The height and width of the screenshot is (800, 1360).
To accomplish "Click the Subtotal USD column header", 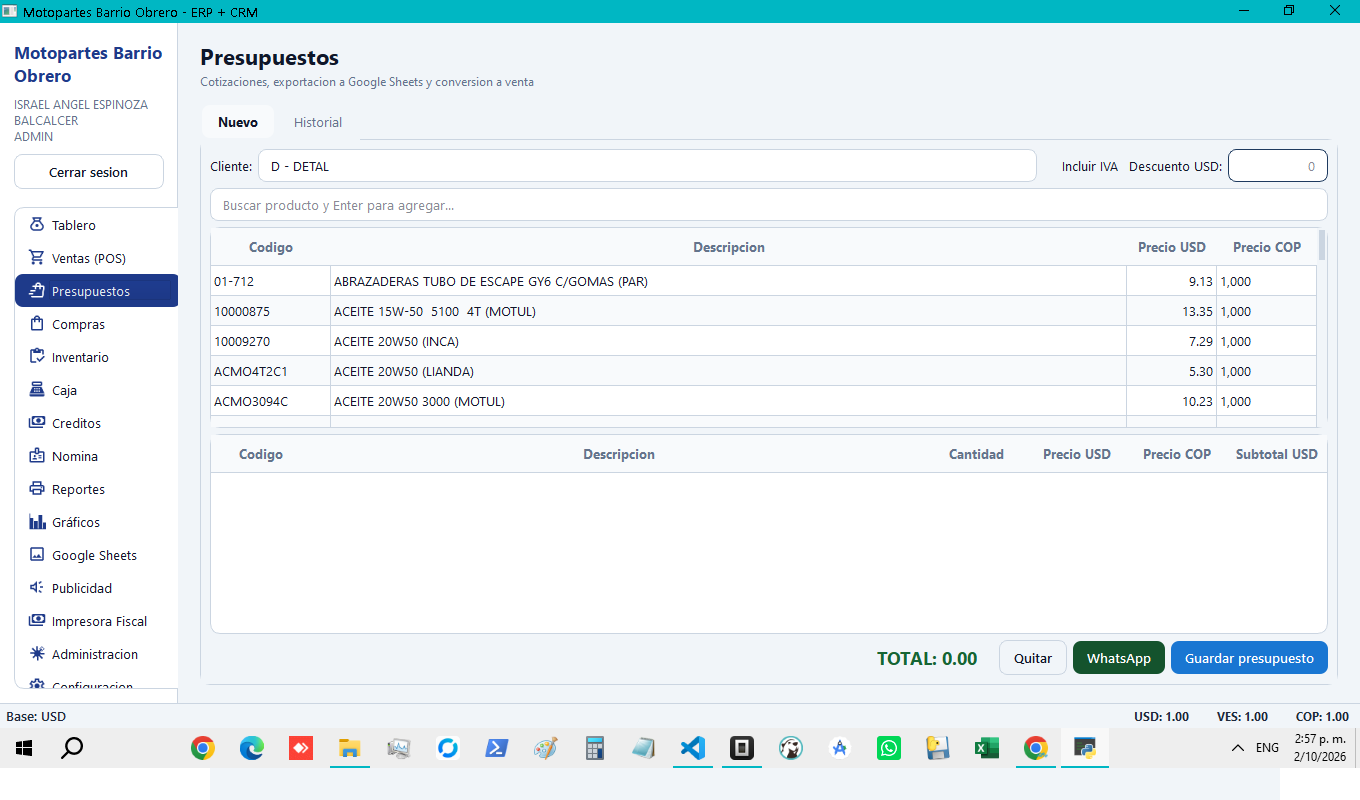I will 1276,454.
